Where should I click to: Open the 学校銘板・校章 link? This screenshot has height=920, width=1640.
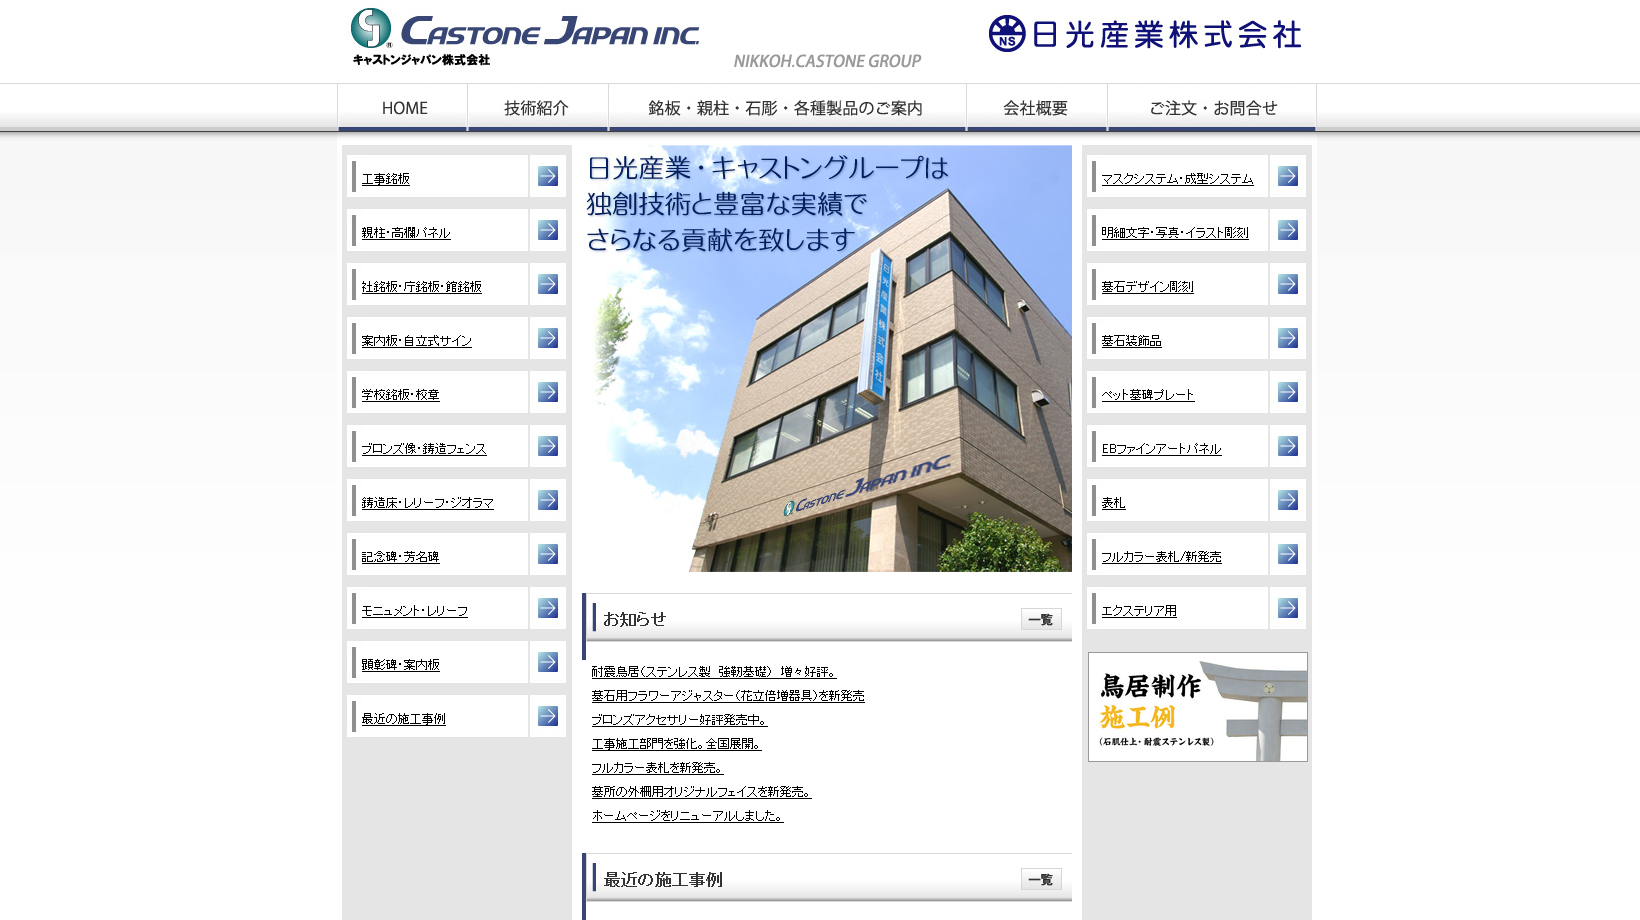[x=401, y=395]
